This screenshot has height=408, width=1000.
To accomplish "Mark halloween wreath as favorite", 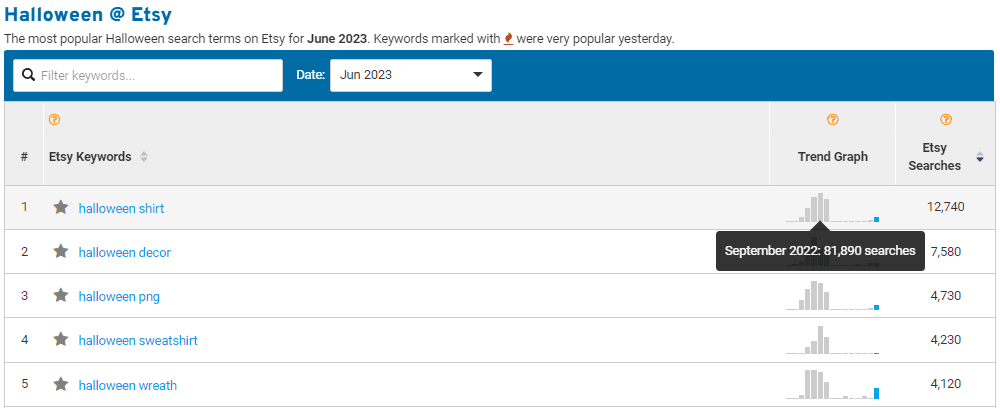I will (61, 385).
